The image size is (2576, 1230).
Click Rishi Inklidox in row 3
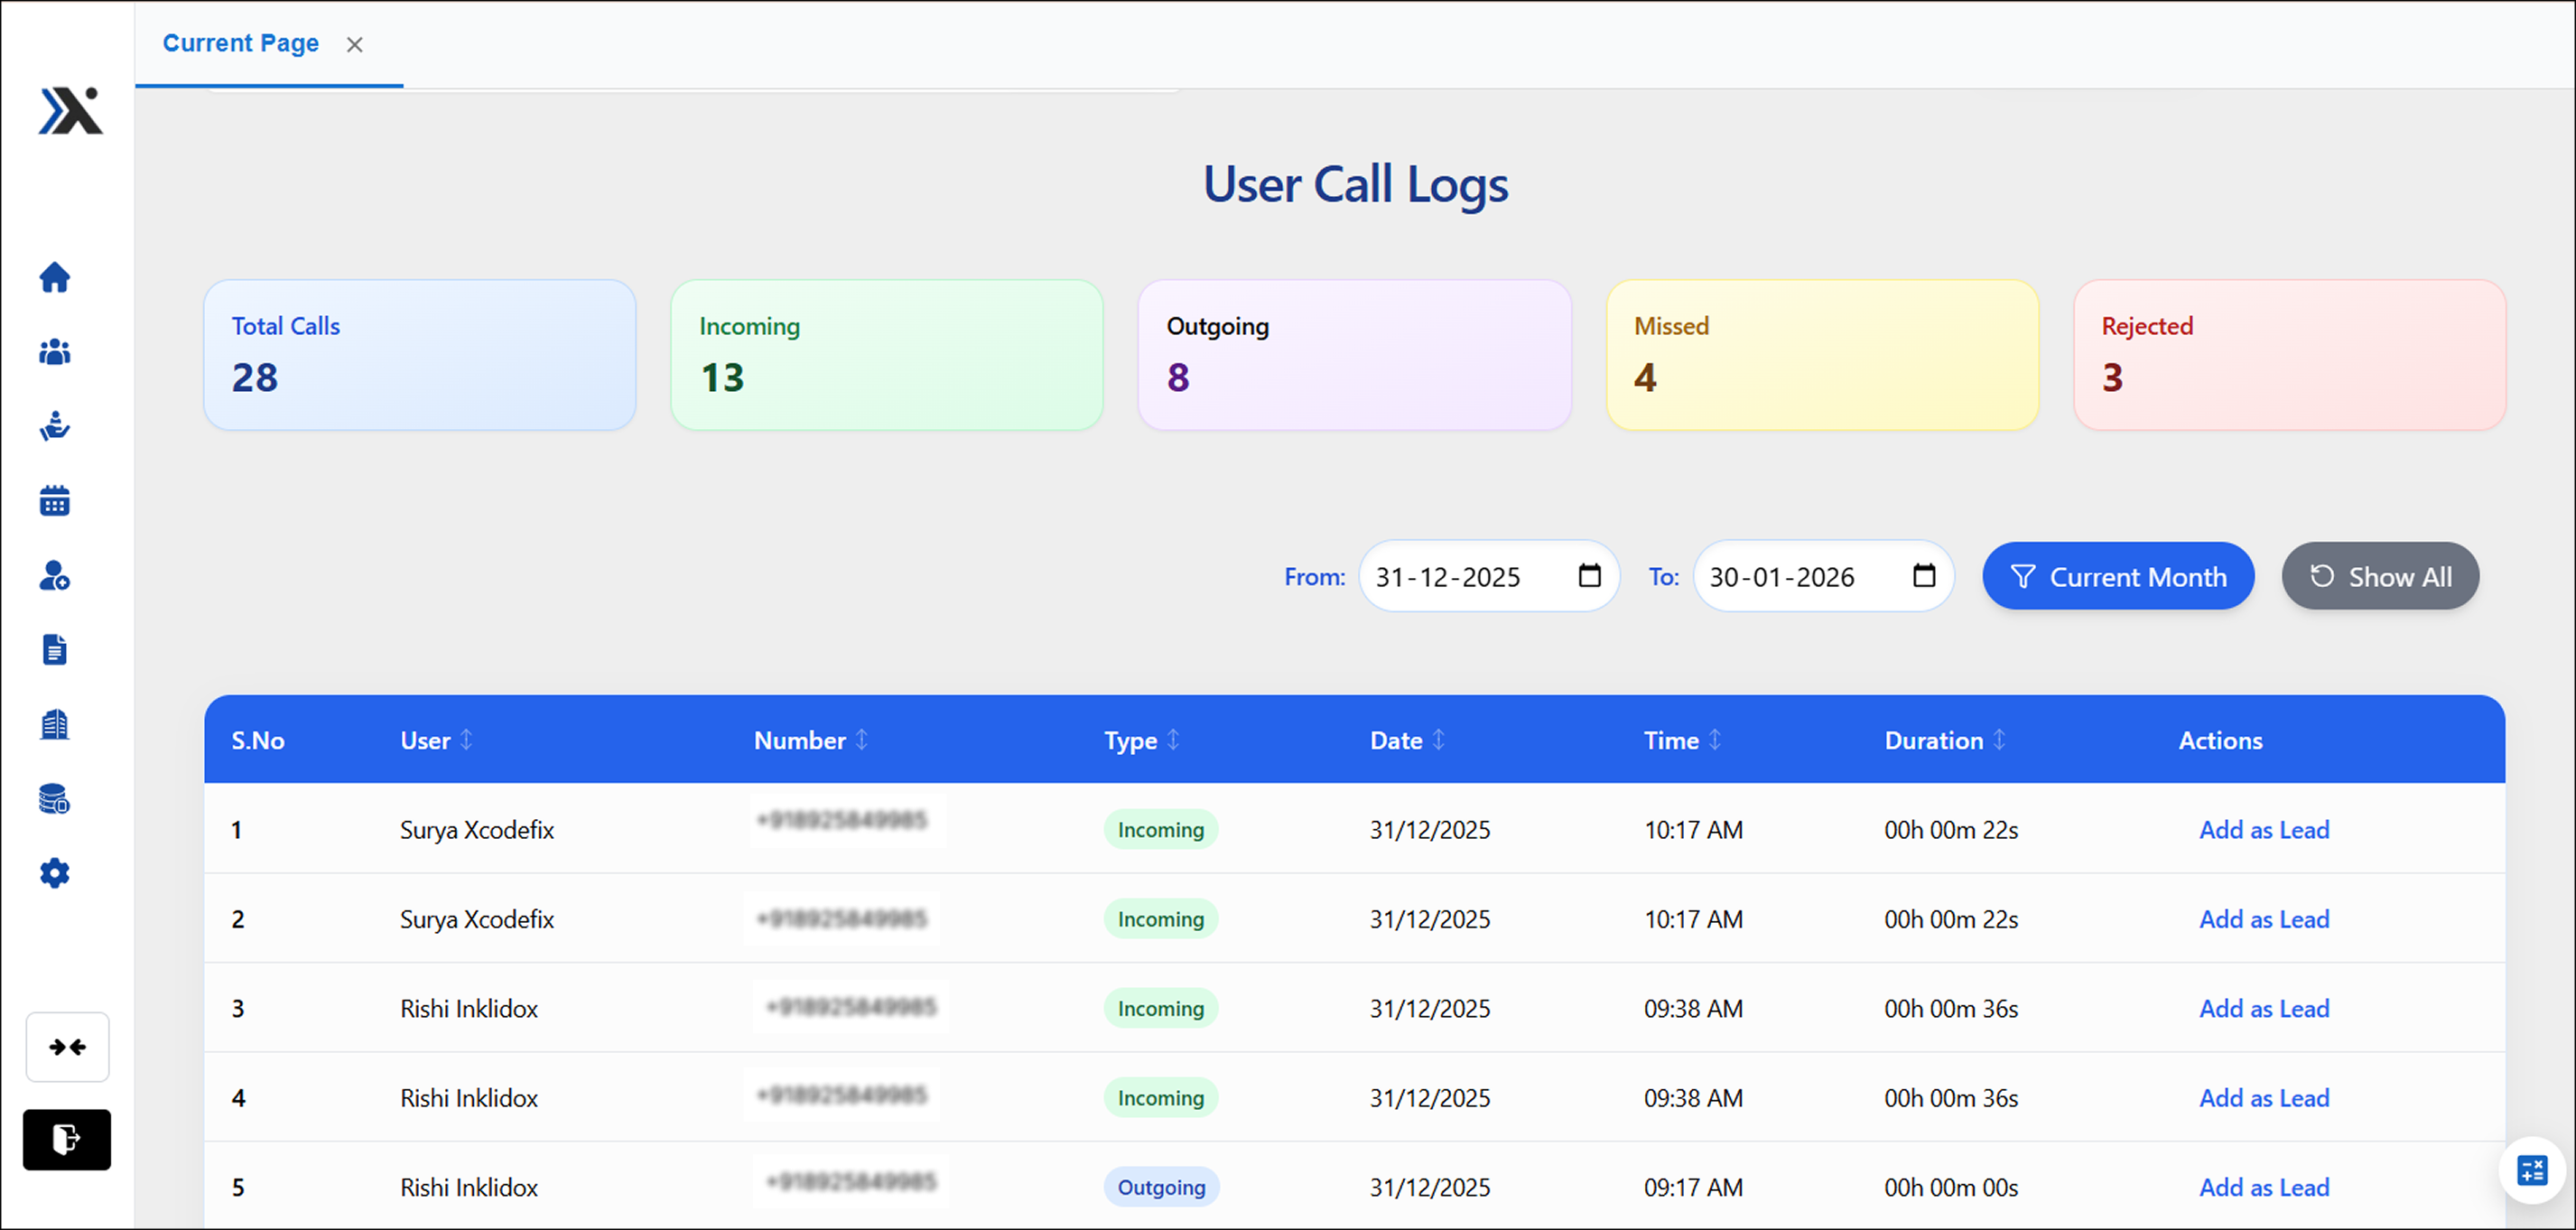click(469, 1009)
